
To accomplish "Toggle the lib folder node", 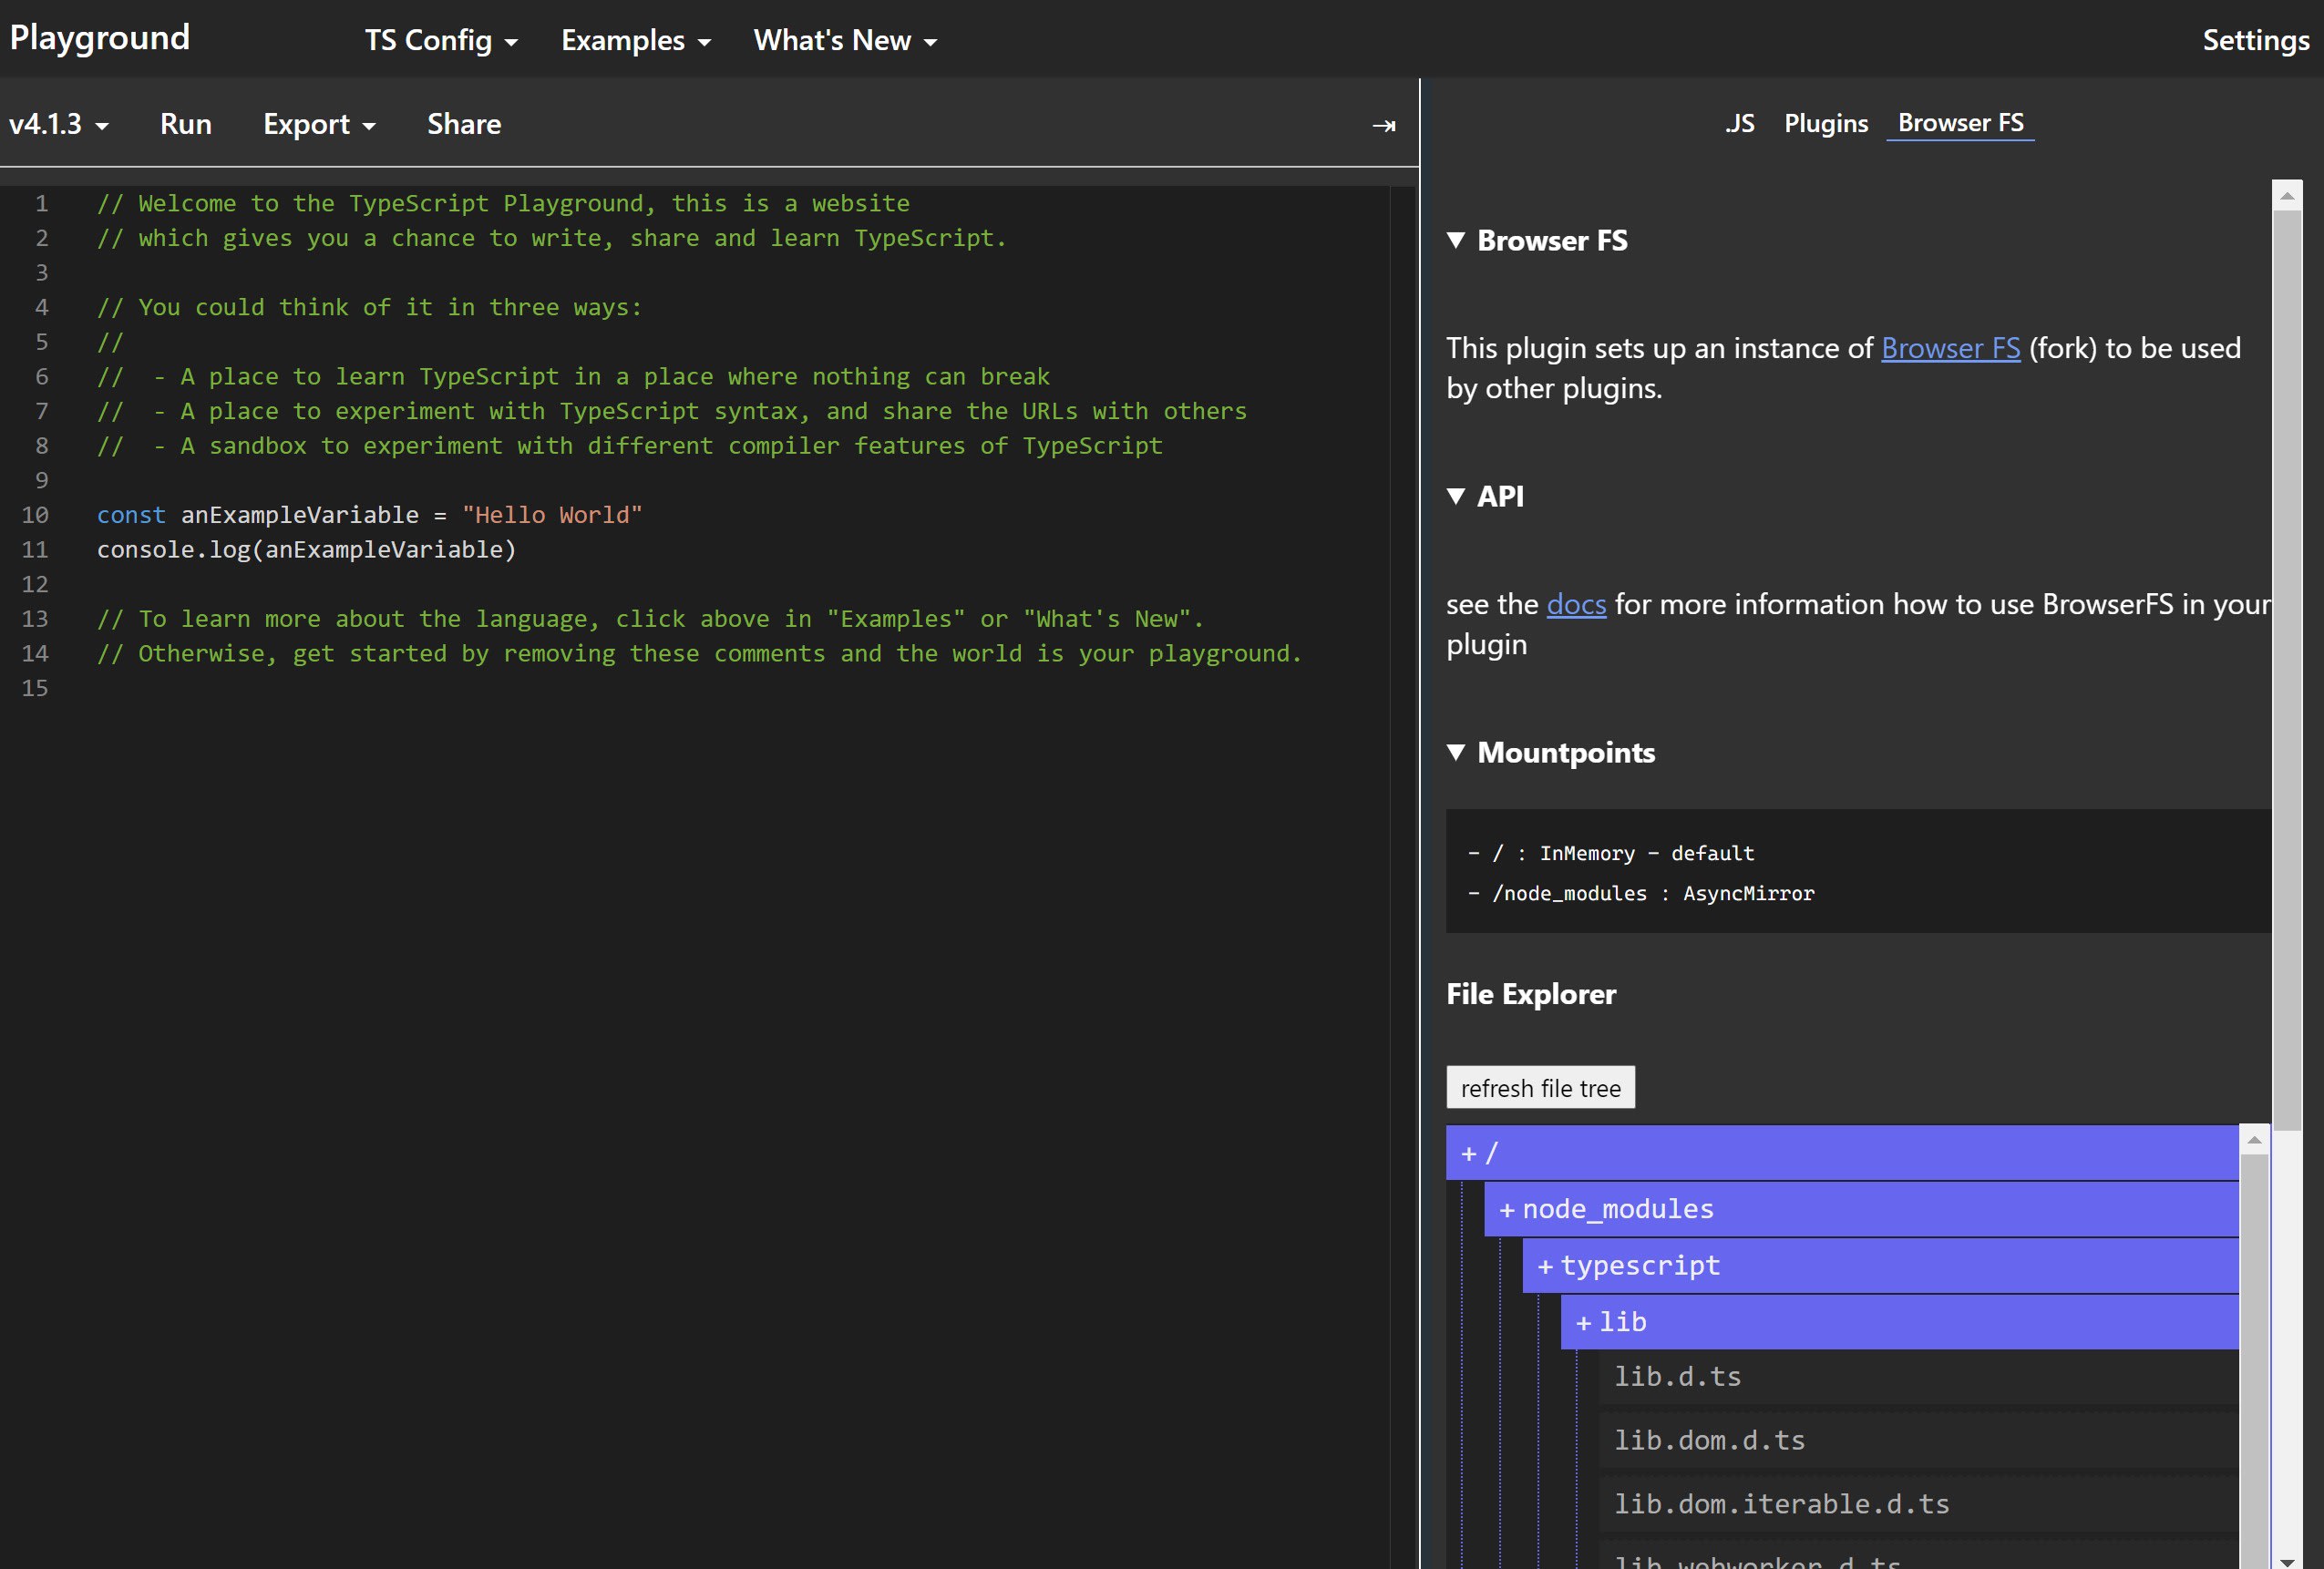I will tap(1899, 1322).
